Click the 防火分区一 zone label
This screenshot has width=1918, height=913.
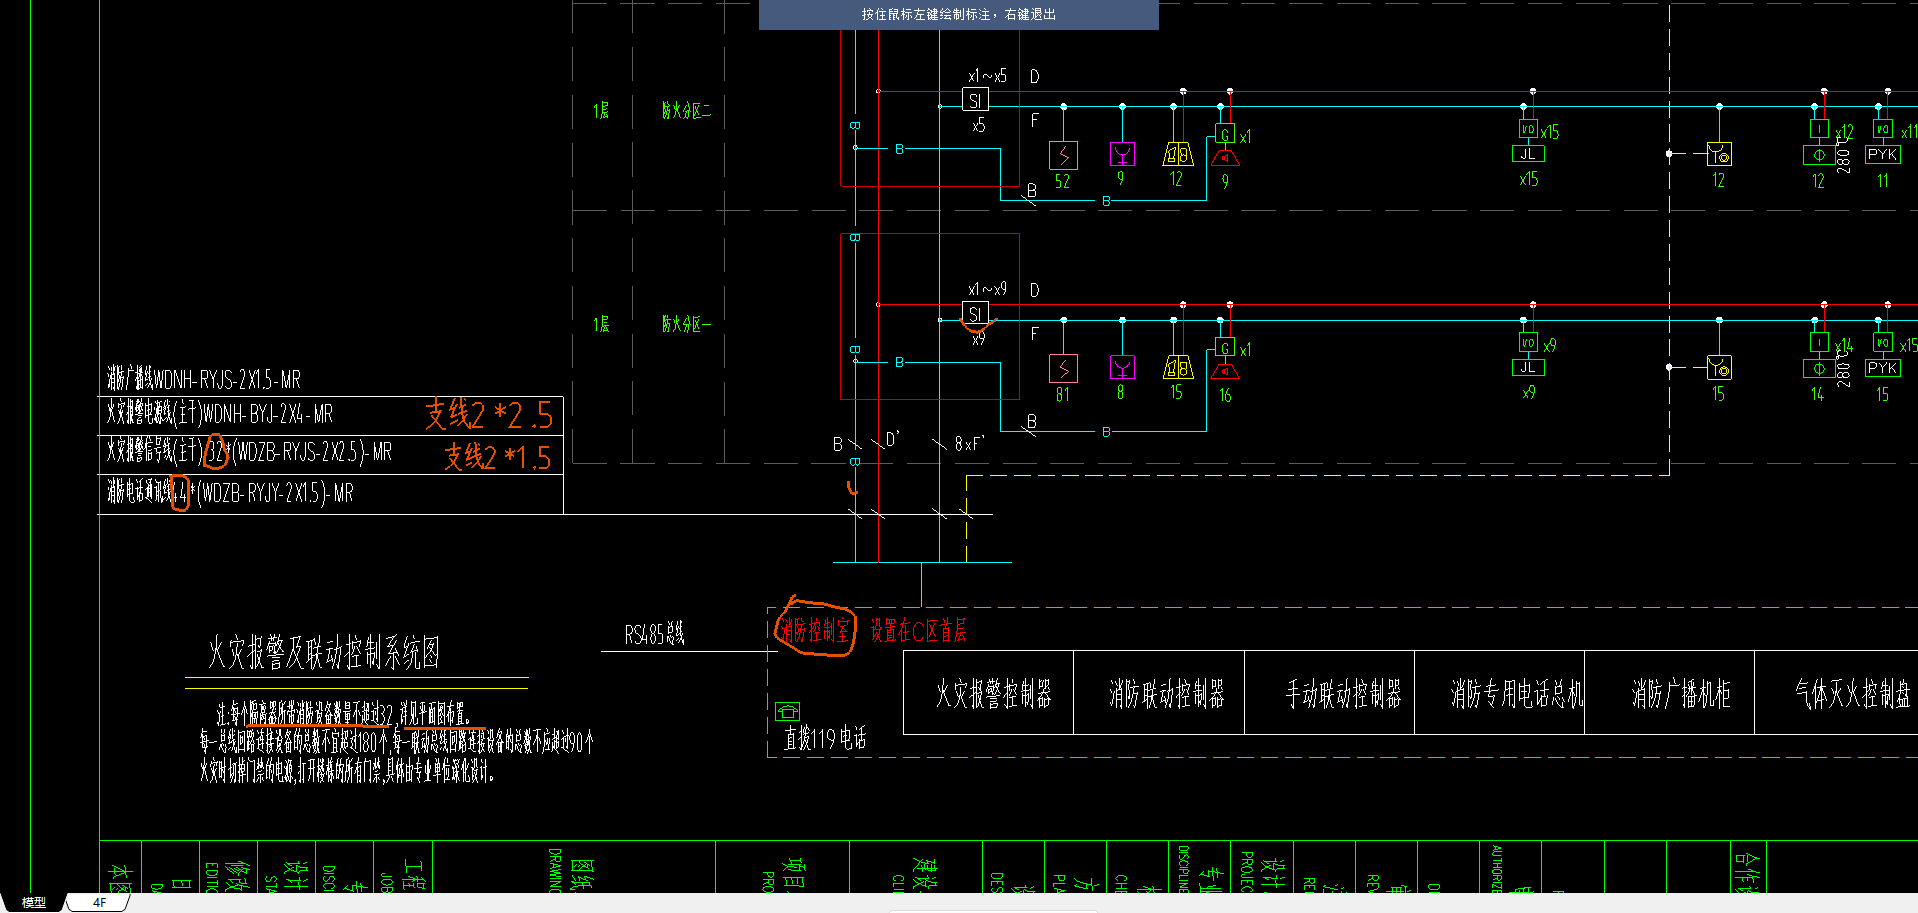(x=686, y=324)
